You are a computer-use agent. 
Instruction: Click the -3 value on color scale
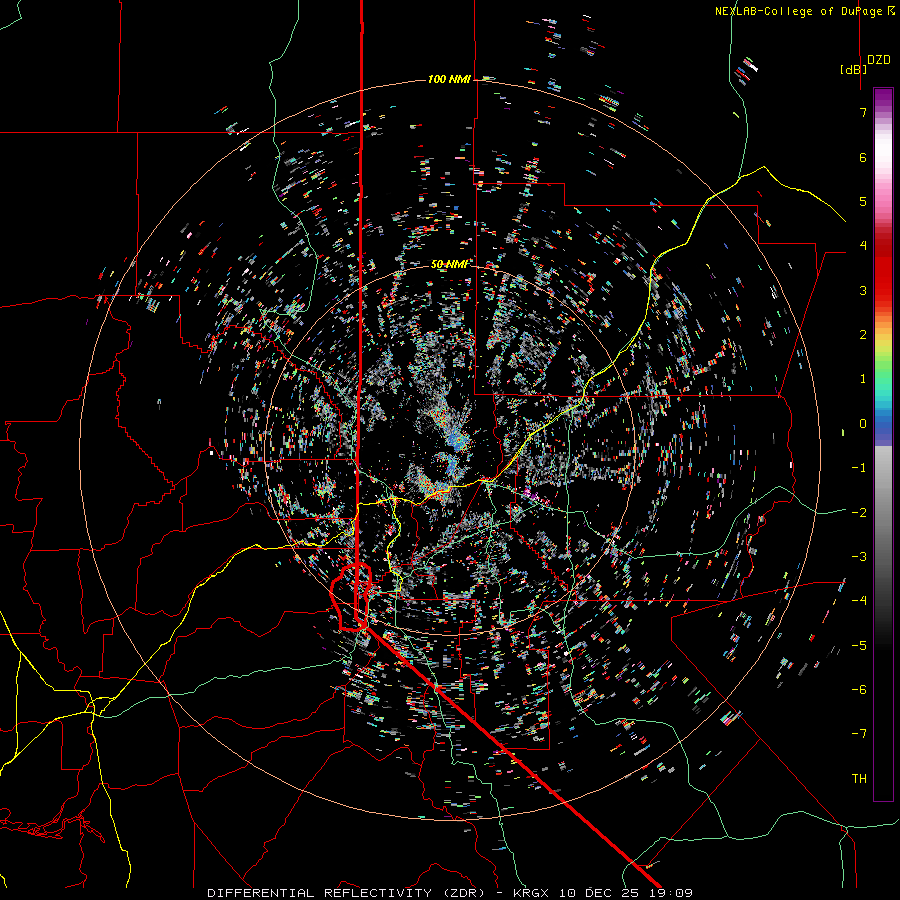click(859, 557)
